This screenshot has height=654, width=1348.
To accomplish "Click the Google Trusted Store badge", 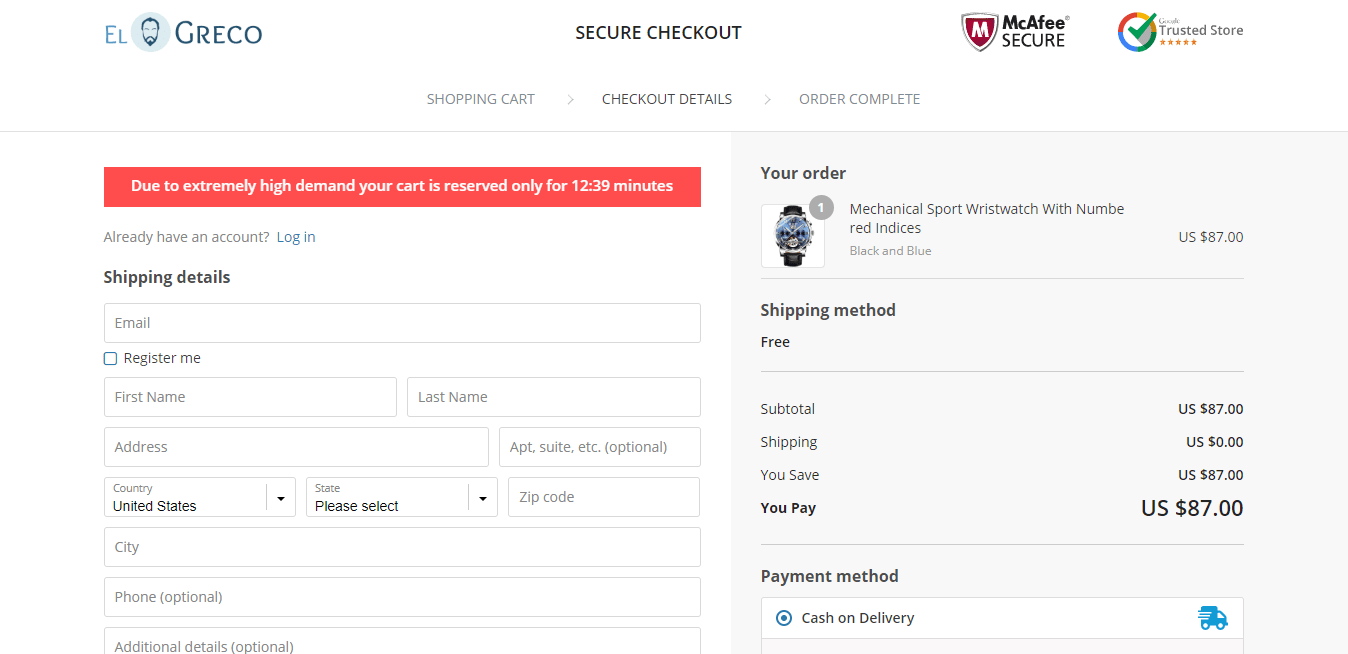I will click(1180, 32).
